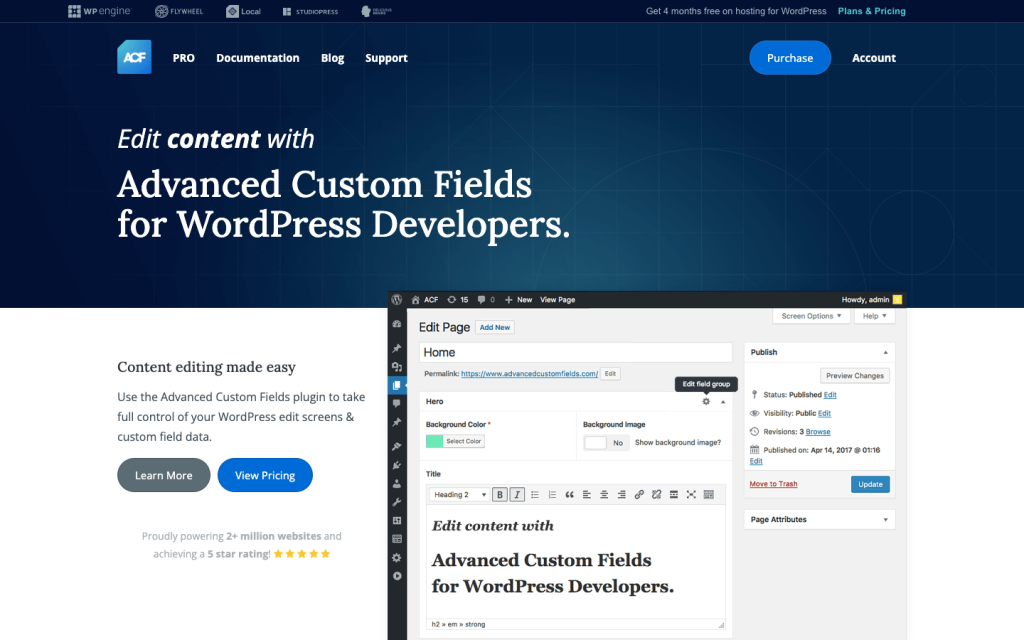Toggle the Show background image switch

tap(605, 443)
